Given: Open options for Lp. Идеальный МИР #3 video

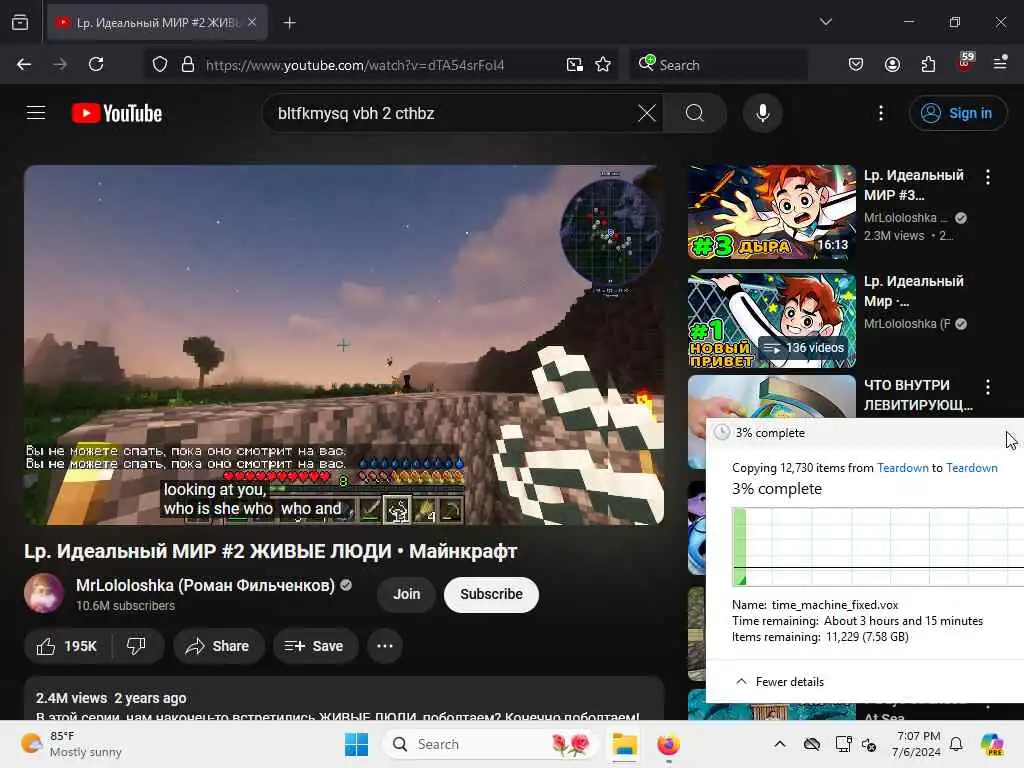Looking at the screenshot, I should click(x=987, y=176).
